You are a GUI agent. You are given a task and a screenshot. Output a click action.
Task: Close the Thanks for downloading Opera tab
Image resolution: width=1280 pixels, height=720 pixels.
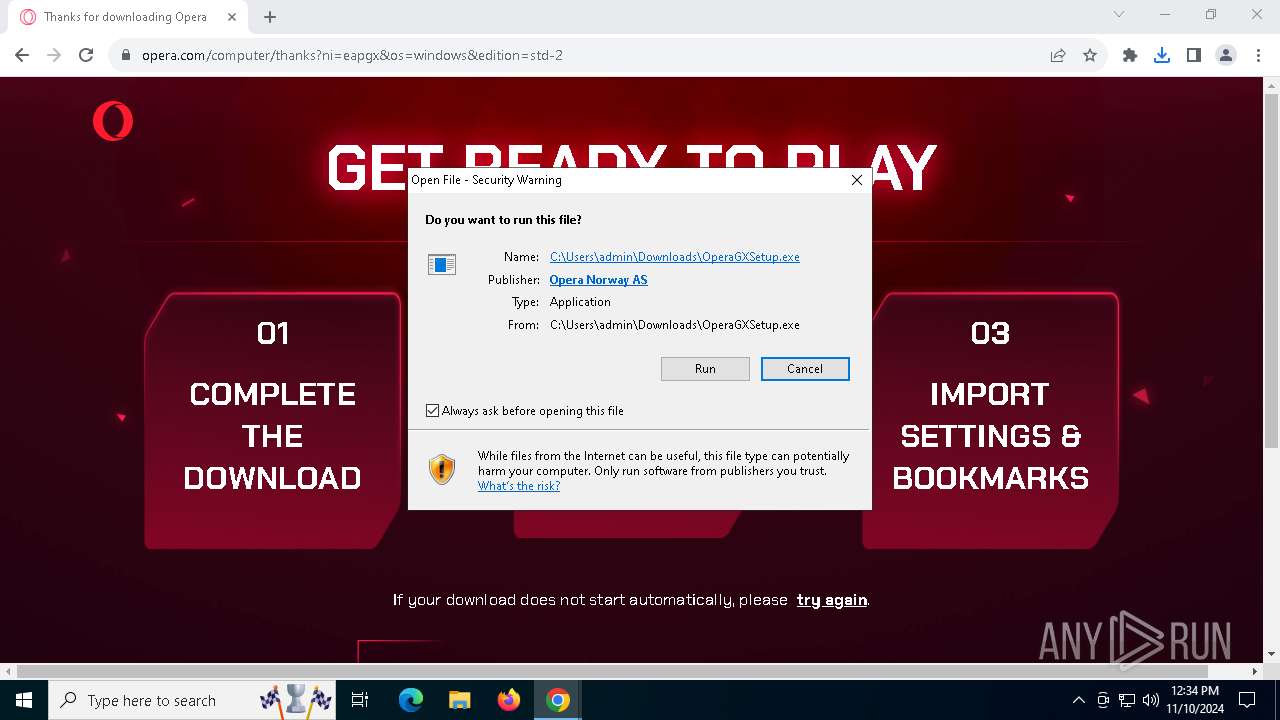pyautogui.click(x=233, y=17)
